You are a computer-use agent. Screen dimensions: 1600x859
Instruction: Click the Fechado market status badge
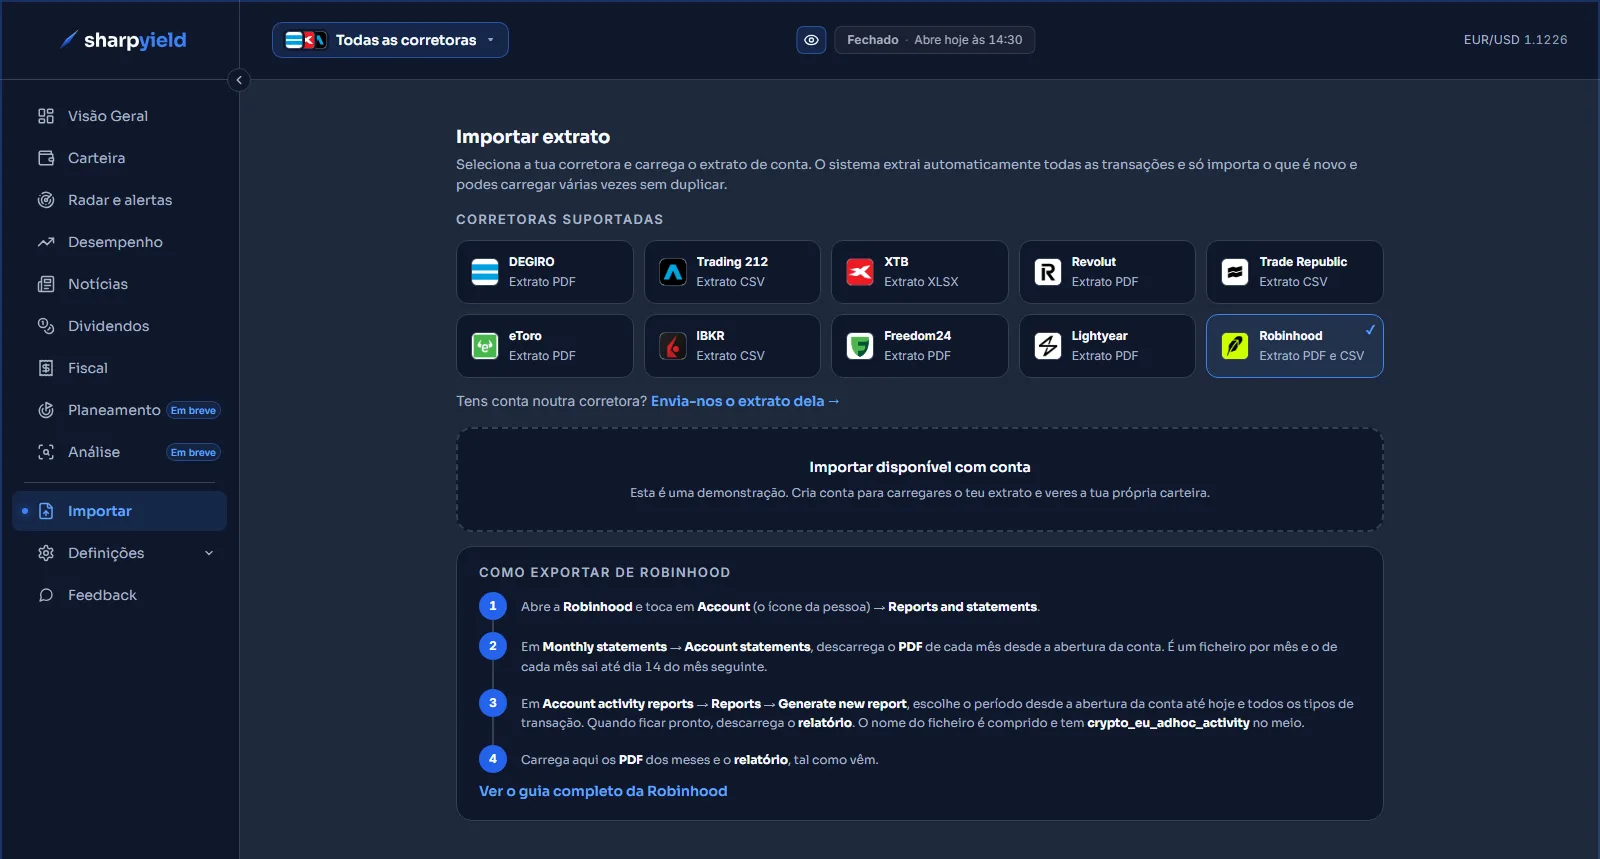[934, 40]
